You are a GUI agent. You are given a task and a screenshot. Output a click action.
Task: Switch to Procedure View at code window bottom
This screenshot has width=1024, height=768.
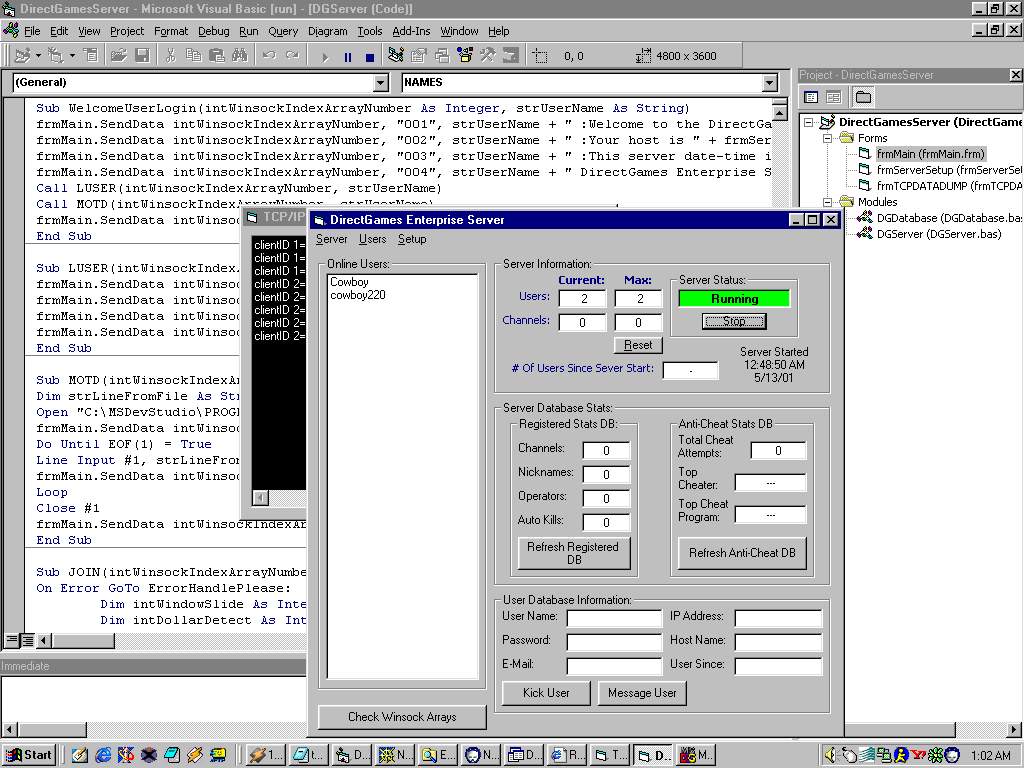click(12, 641)
